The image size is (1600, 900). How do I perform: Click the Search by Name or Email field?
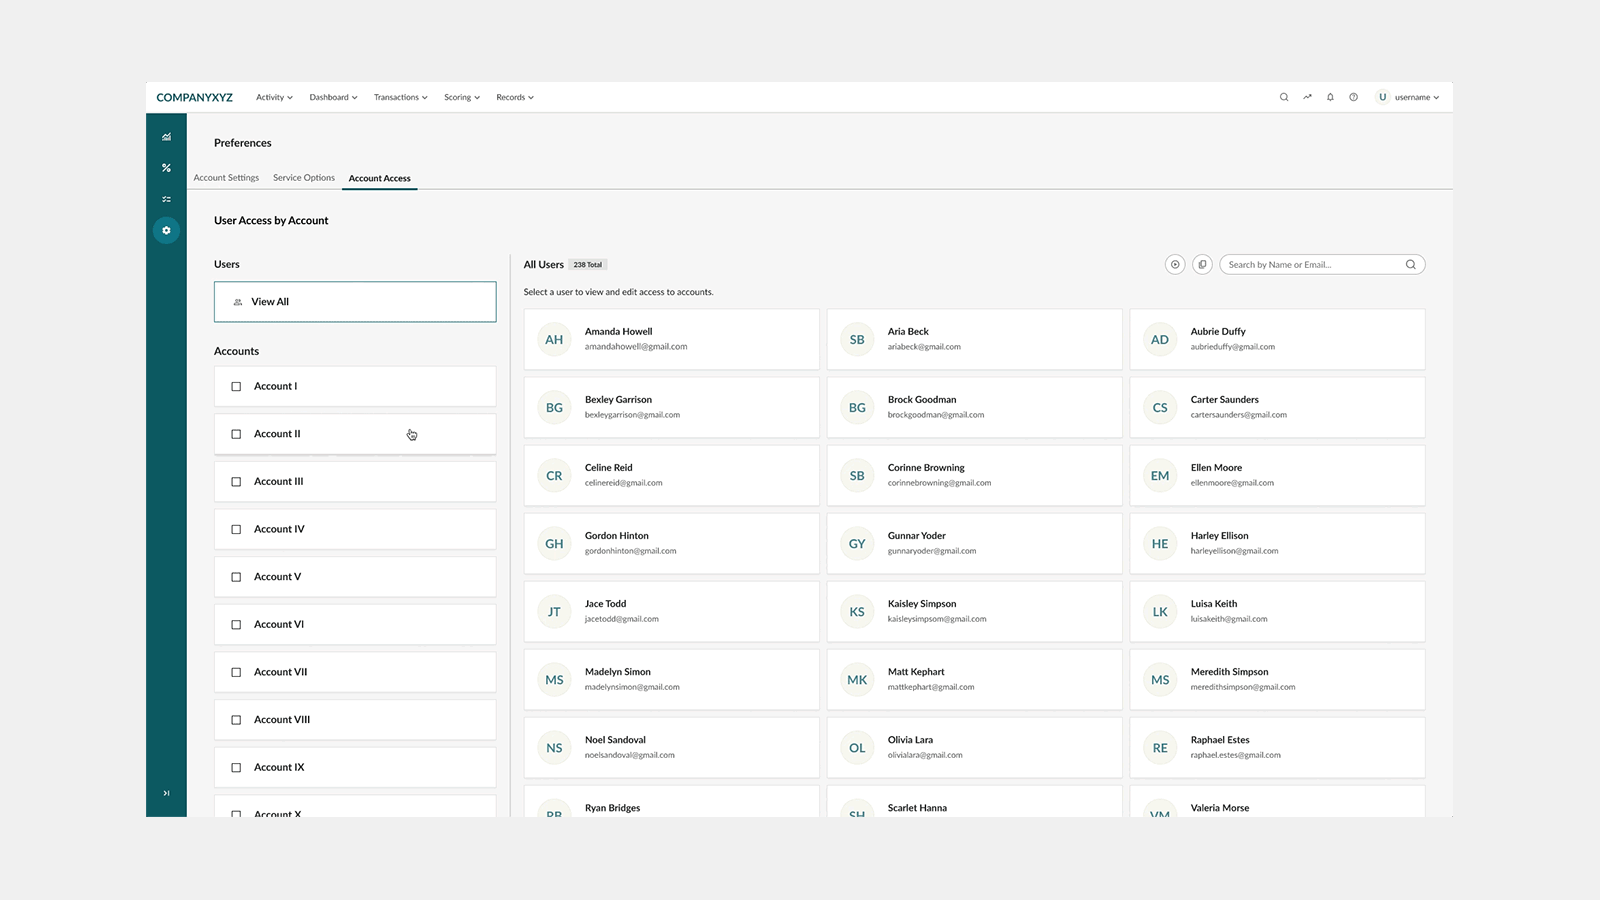tap(1322, 265)
